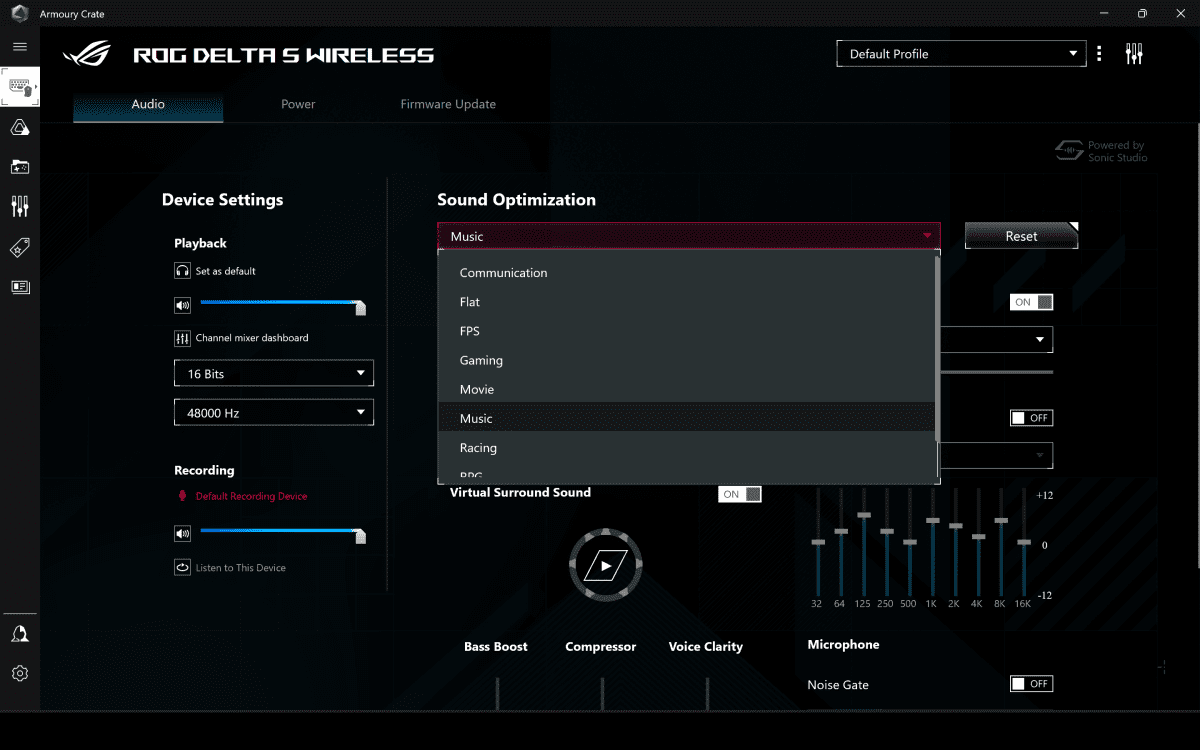Viewport: 1200px width, 750px height.
Task: Click the red microphone icon under Recording
Action: tap(182, 496)
